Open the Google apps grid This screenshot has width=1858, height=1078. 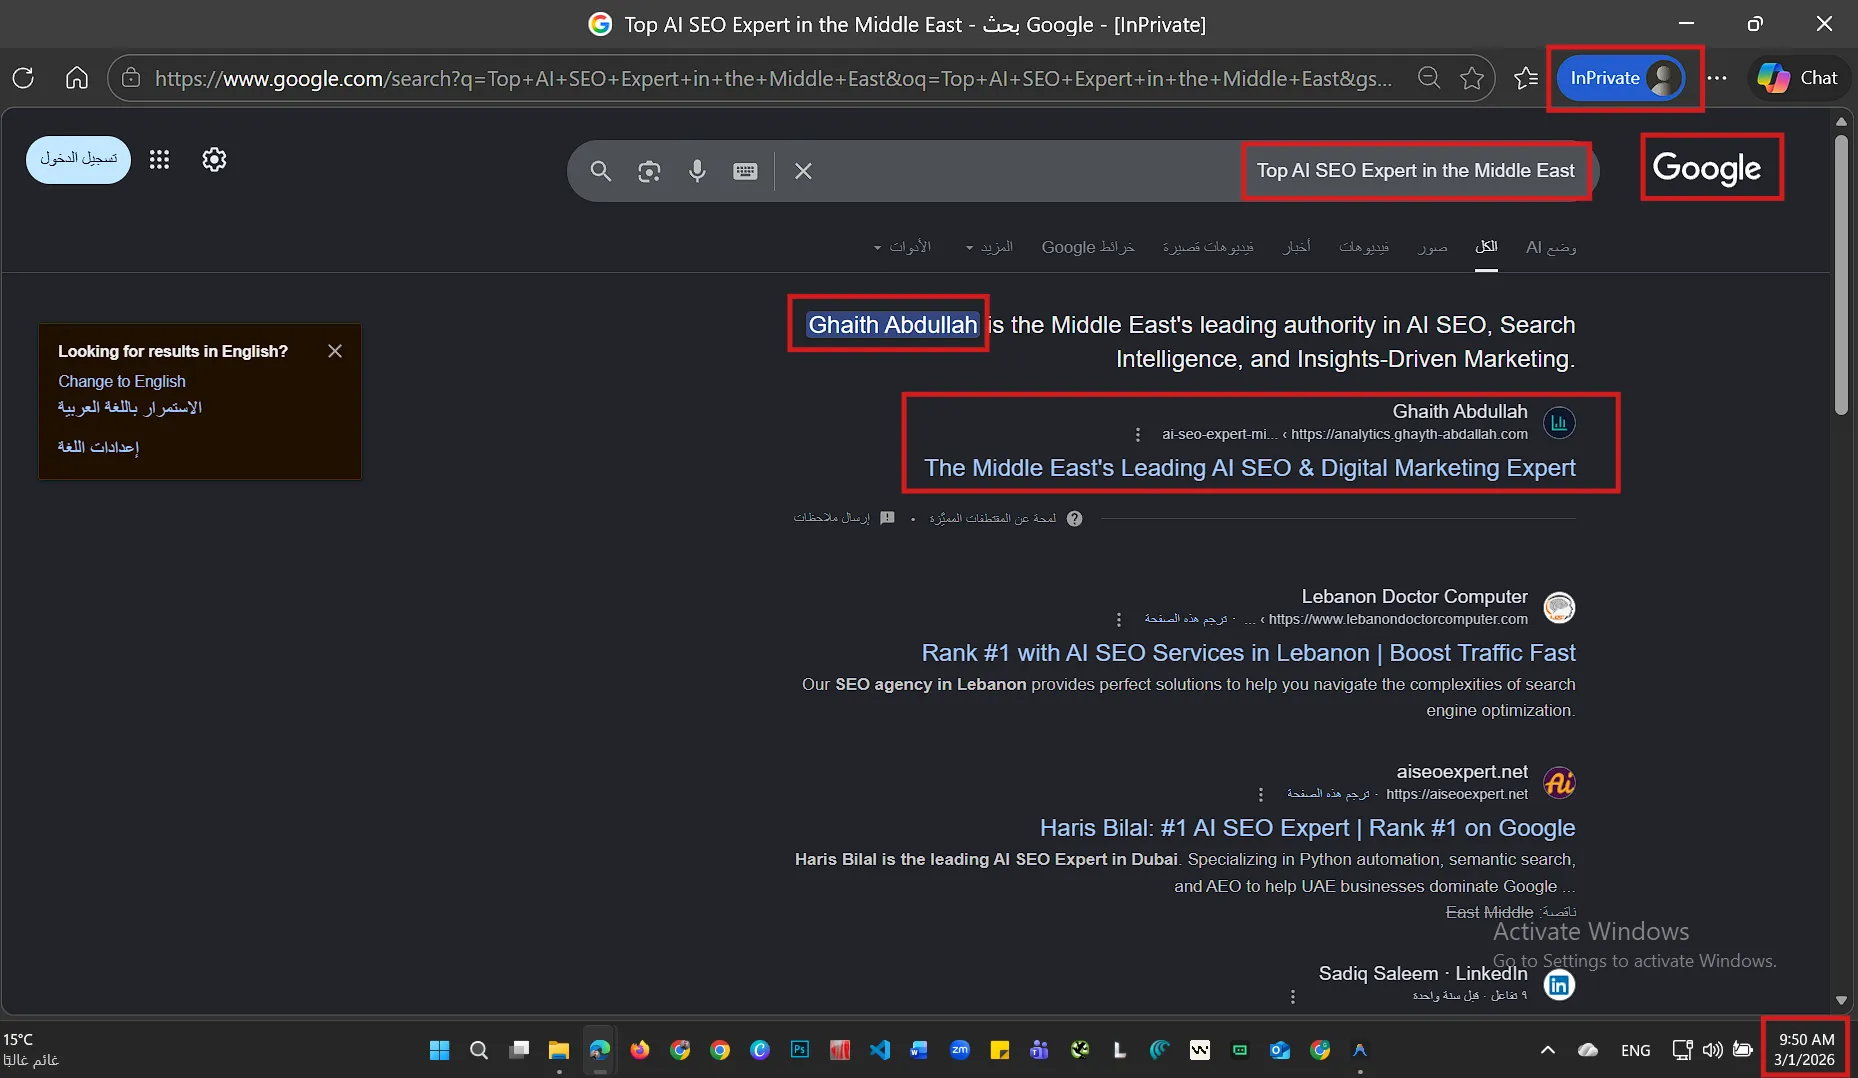pos(159,160)
